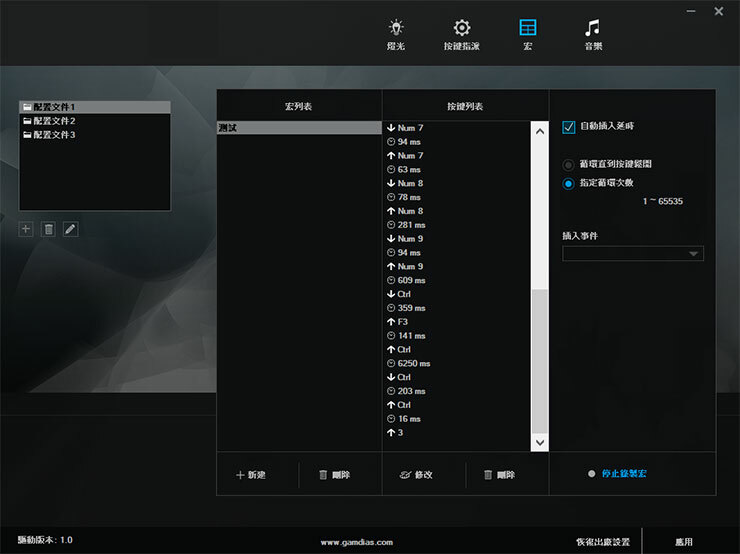
Task: Click the 應用 apply button
Action: (x=684, y=541)
